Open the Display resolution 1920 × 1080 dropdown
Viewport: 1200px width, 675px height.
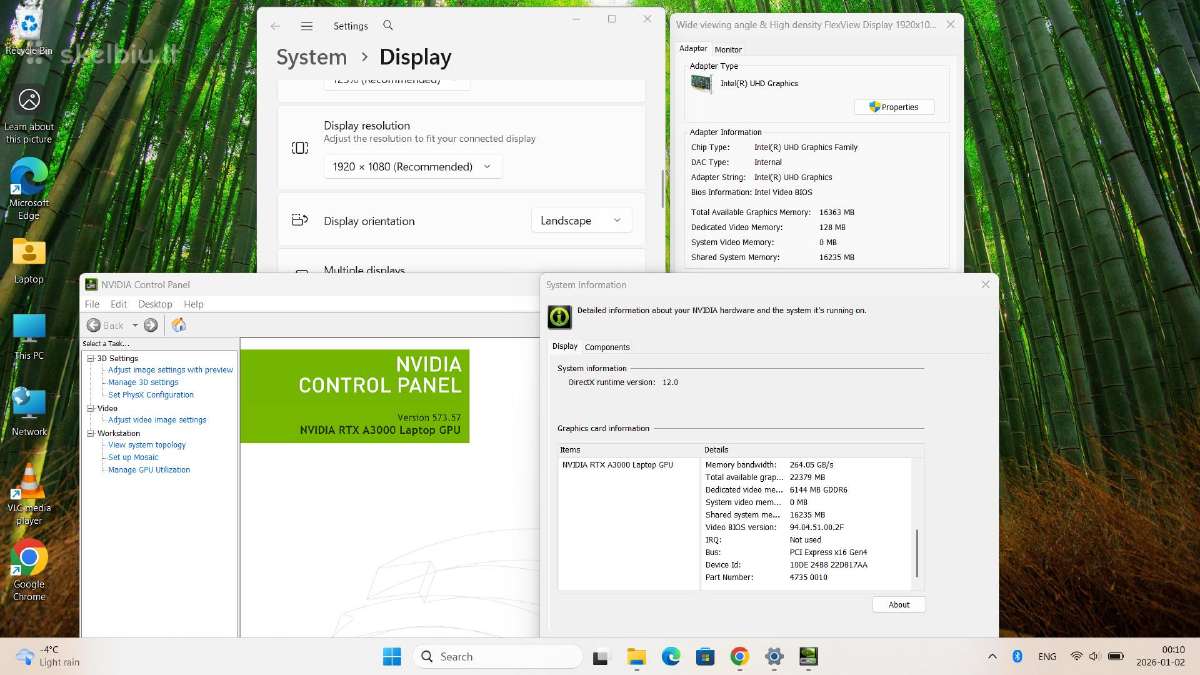tap(413, 167)
